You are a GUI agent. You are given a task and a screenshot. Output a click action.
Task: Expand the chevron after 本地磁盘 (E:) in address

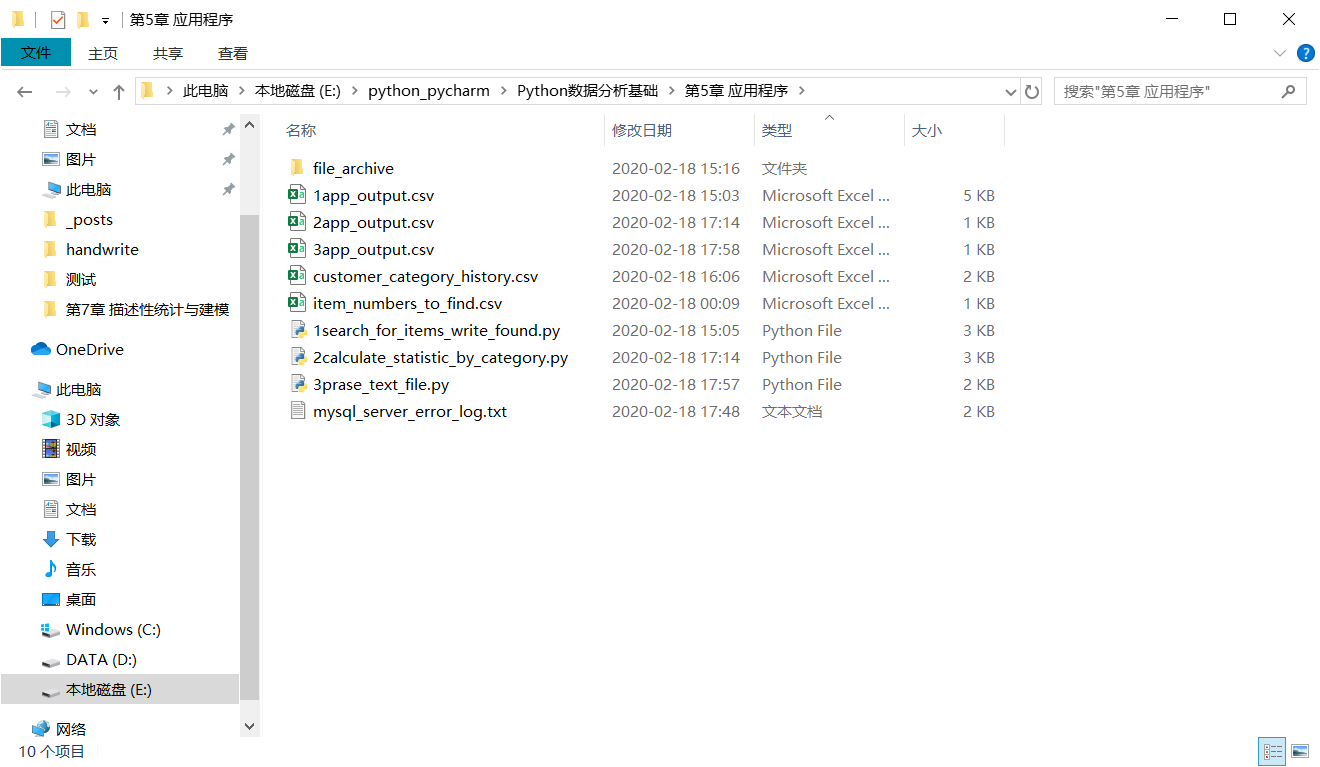(354, 91)
